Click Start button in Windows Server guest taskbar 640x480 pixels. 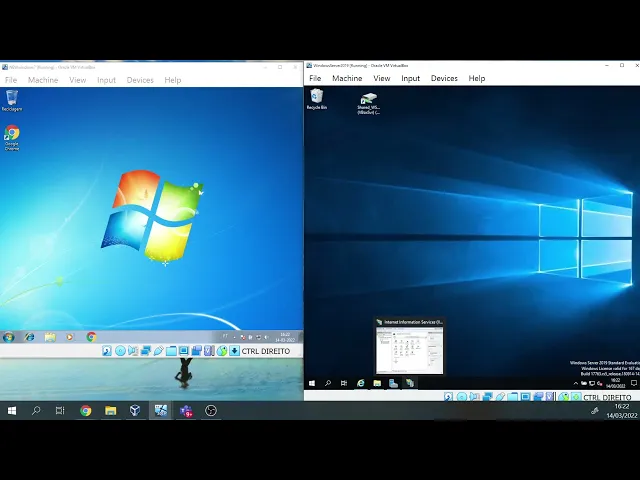click(x=312, y=383)
